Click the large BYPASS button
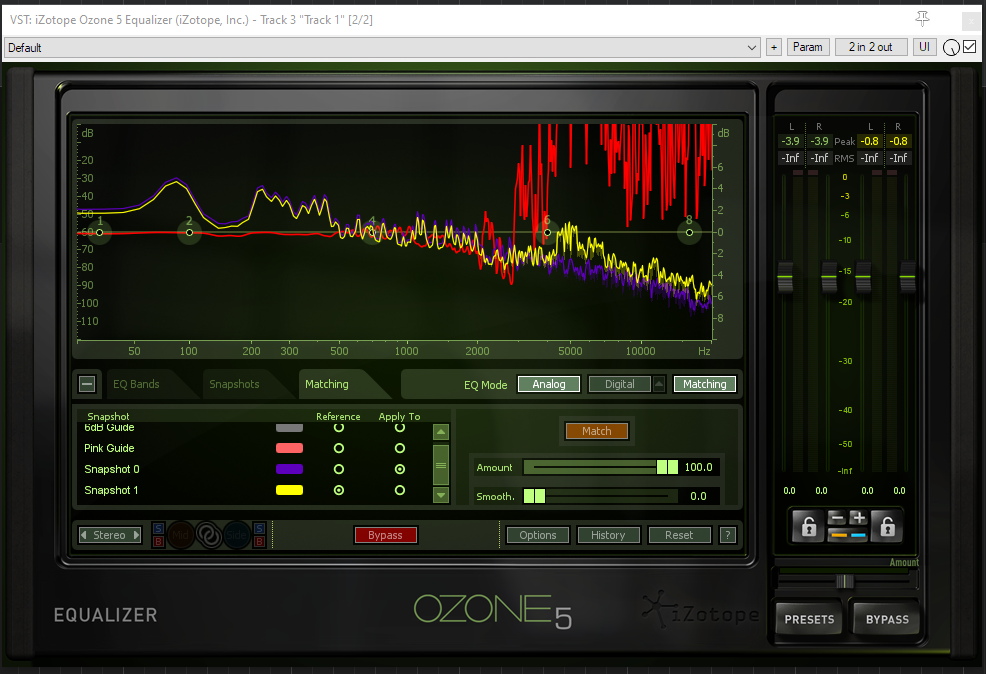This screenshot has width=986, height=674. [x=887, y=619]
